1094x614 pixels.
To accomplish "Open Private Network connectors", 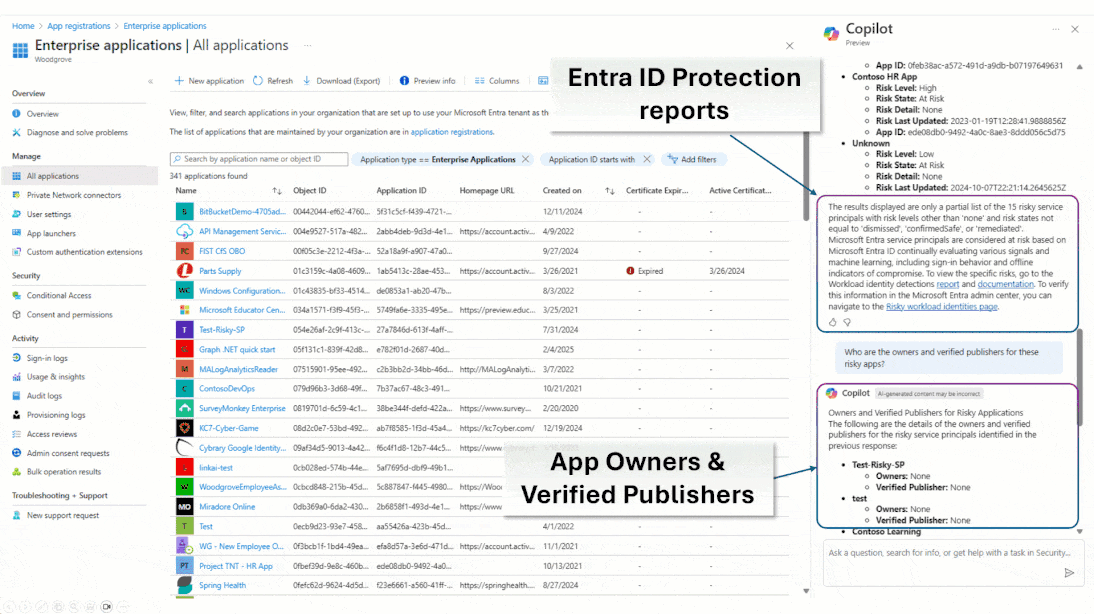I will (73, 195).
